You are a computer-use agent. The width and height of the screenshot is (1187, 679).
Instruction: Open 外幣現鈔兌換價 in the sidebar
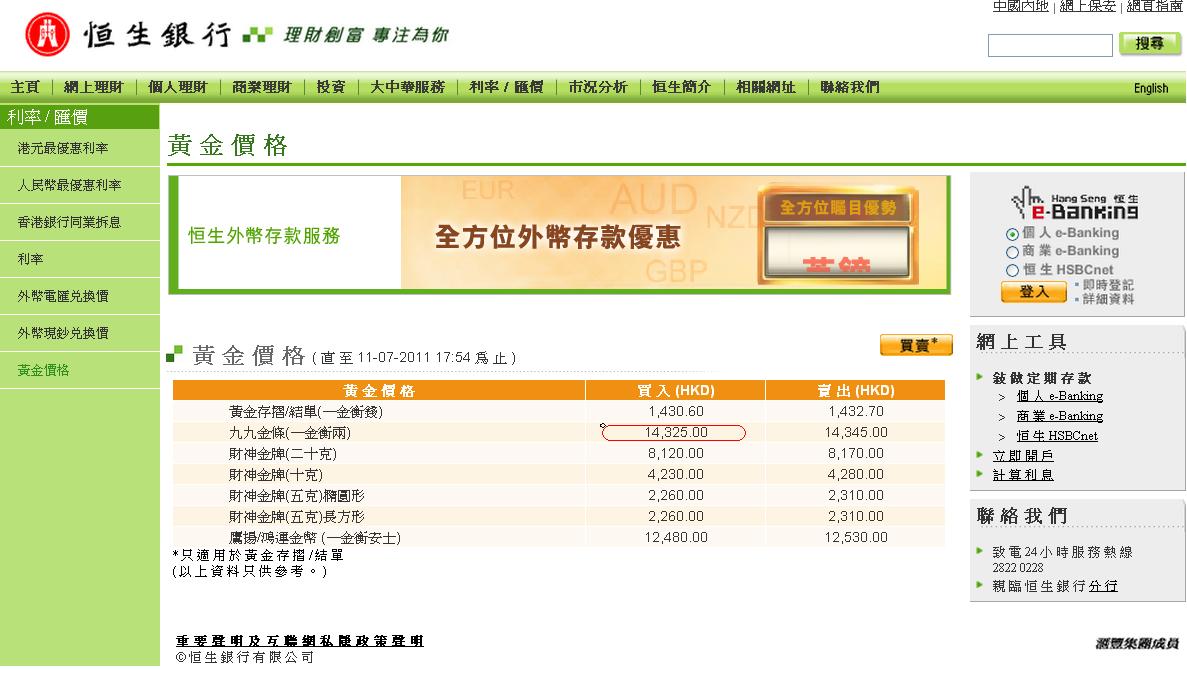[x=63, y=333]
